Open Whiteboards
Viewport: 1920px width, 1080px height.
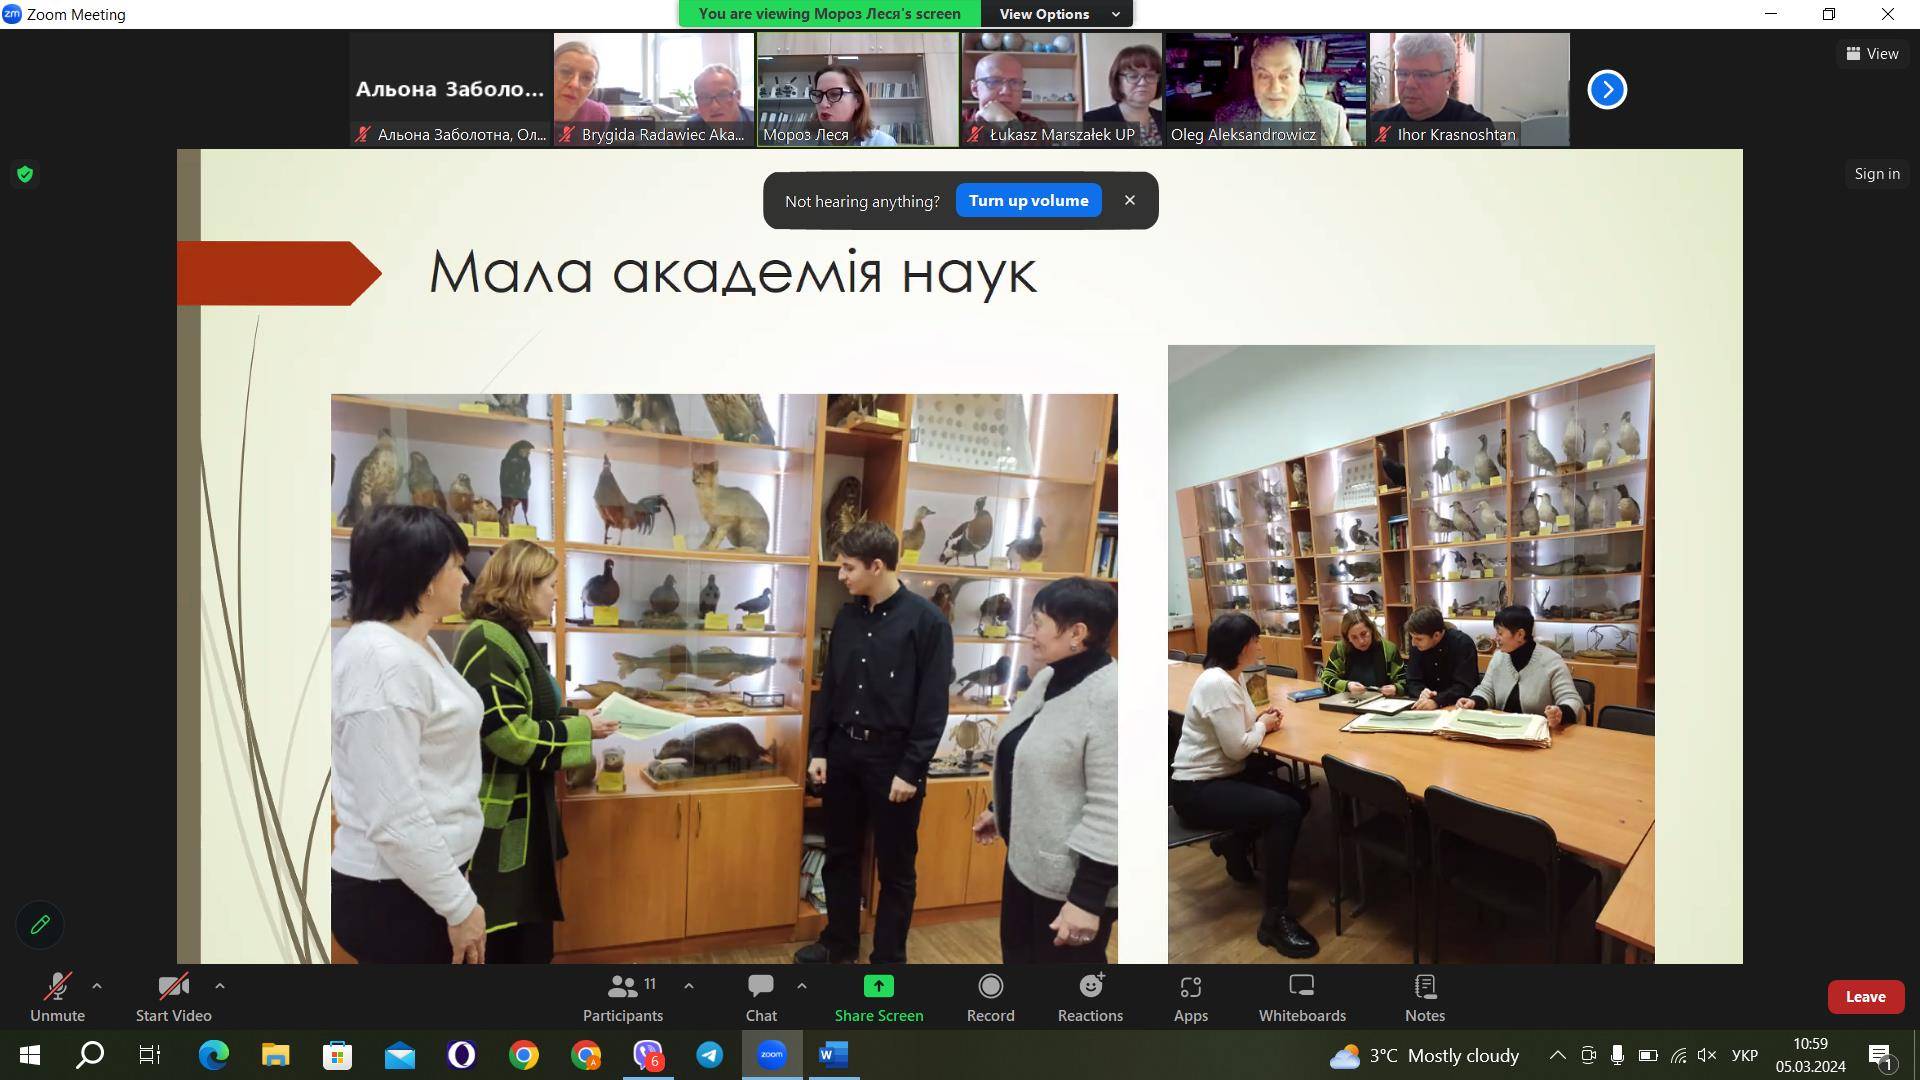tap(1302, 998)
